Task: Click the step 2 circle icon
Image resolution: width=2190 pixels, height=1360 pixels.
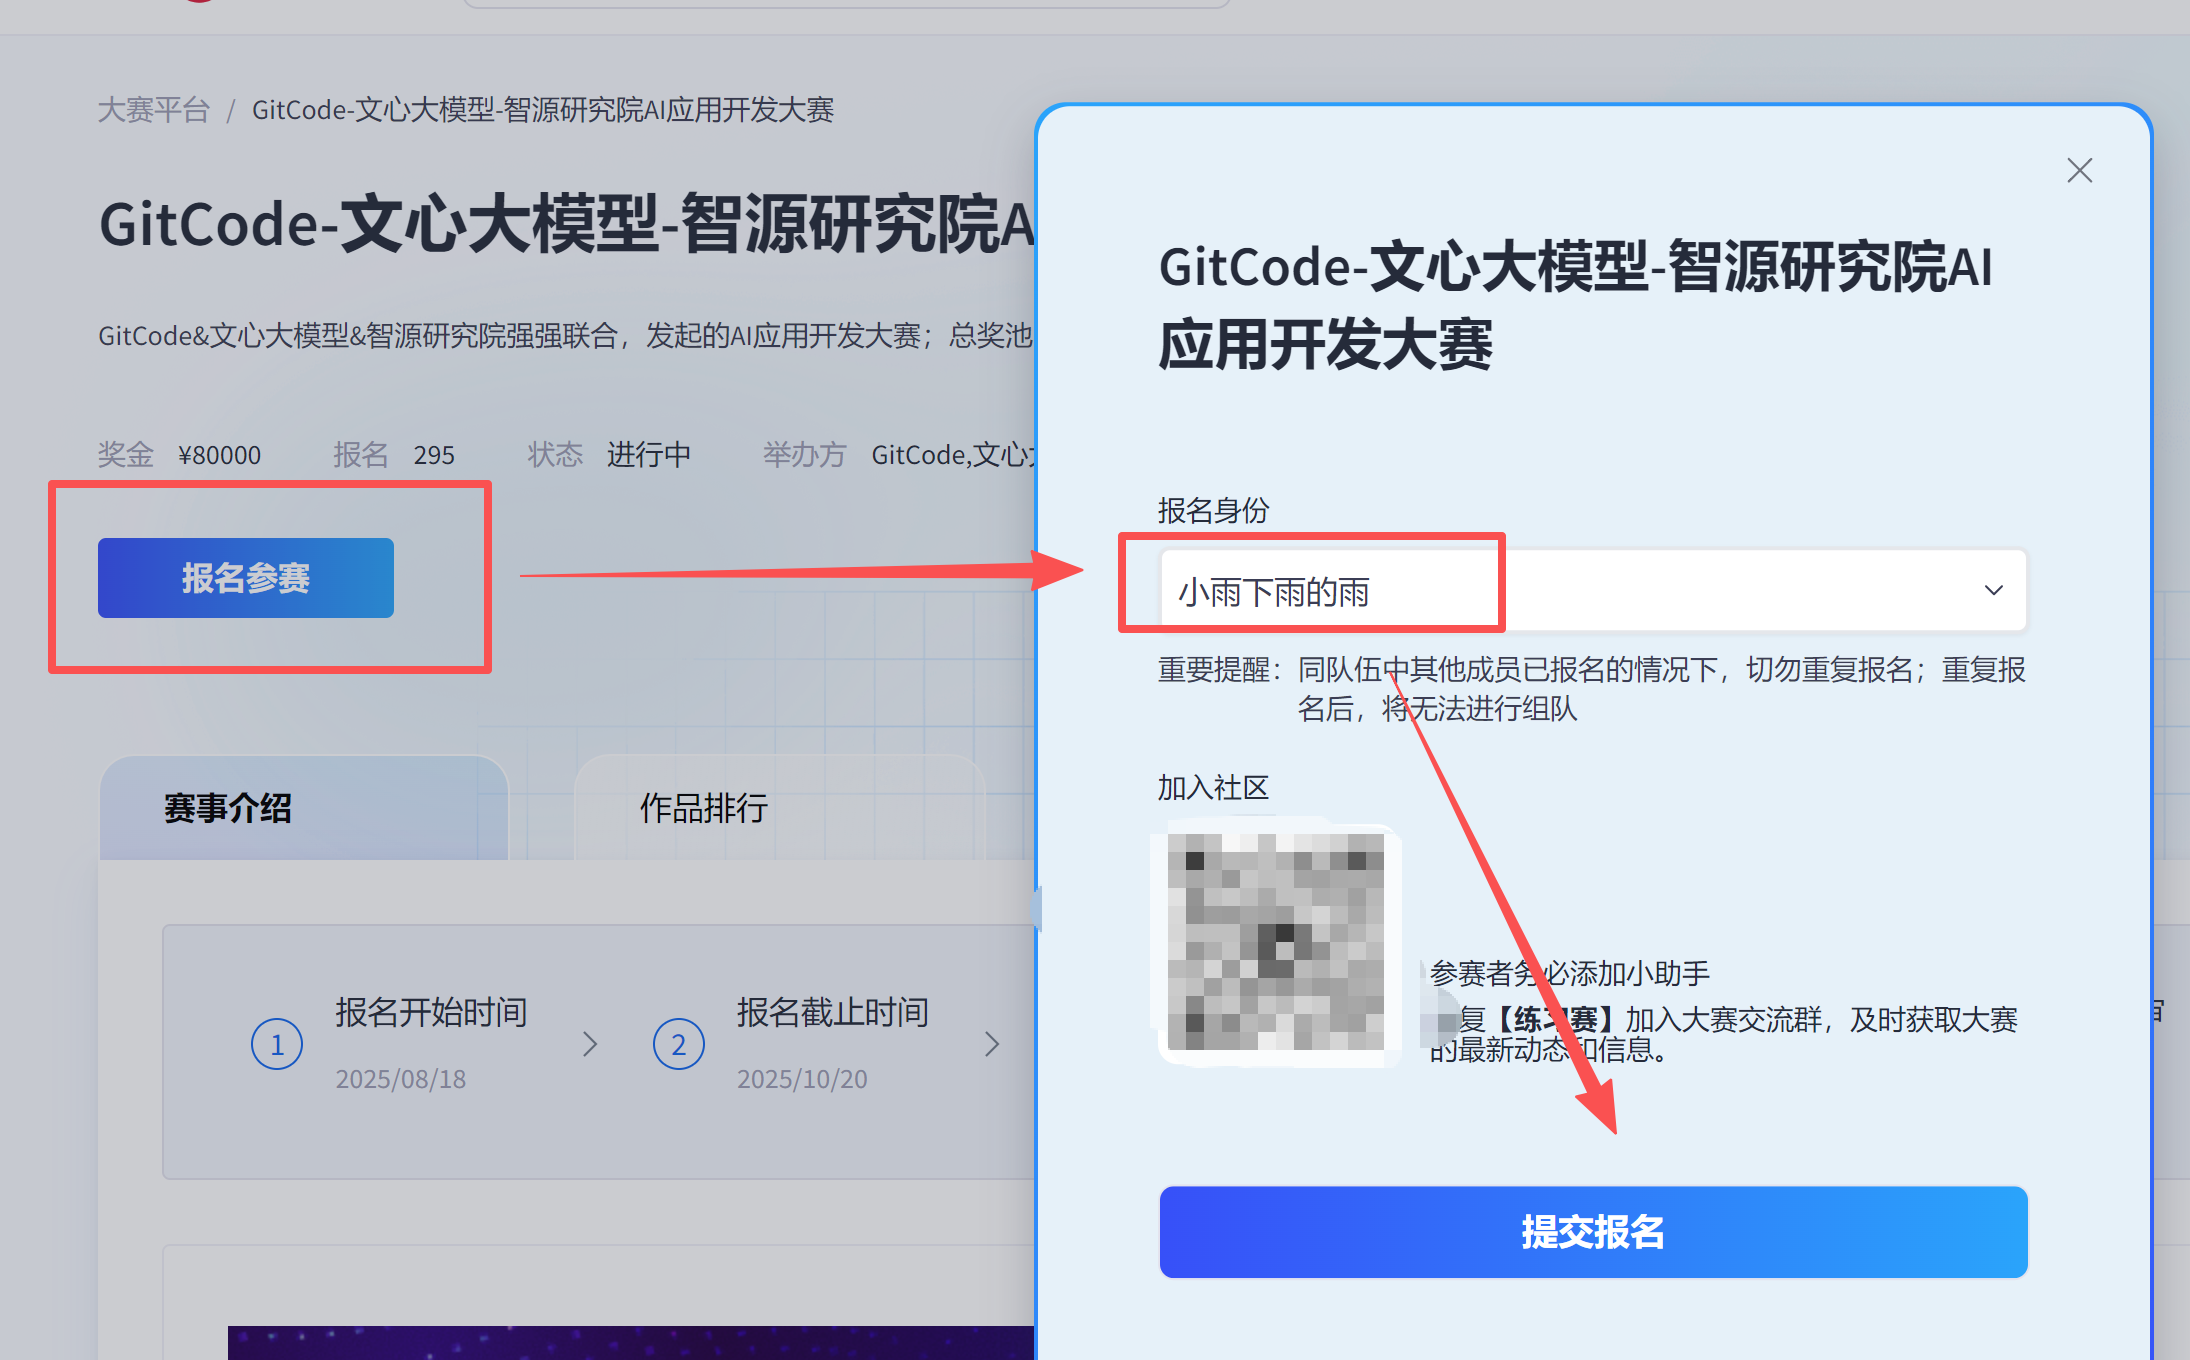Action: tap(678, 1044)
